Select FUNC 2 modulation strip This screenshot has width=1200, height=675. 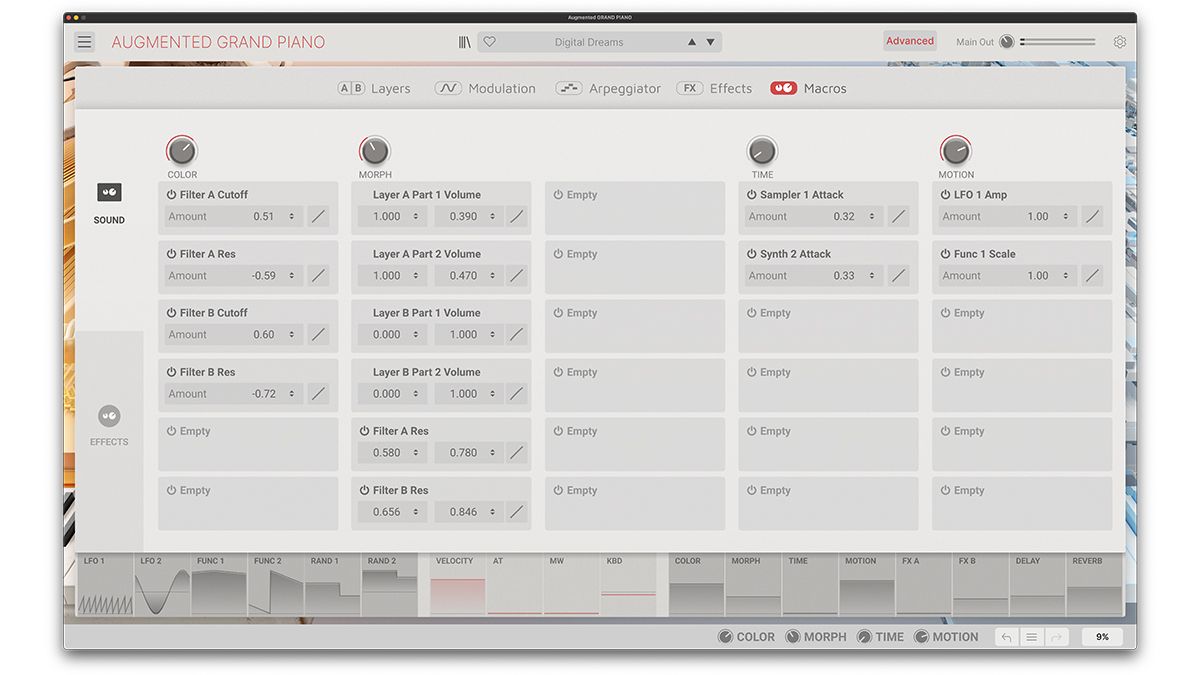[x=276, y=585]
